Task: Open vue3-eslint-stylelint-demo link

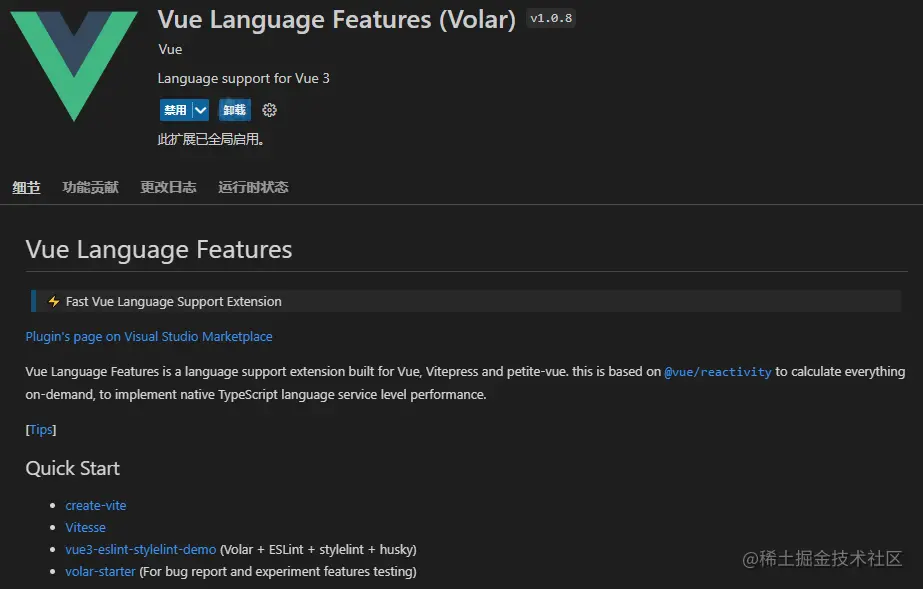Action: pyautogui.click(x=140, y=550)
